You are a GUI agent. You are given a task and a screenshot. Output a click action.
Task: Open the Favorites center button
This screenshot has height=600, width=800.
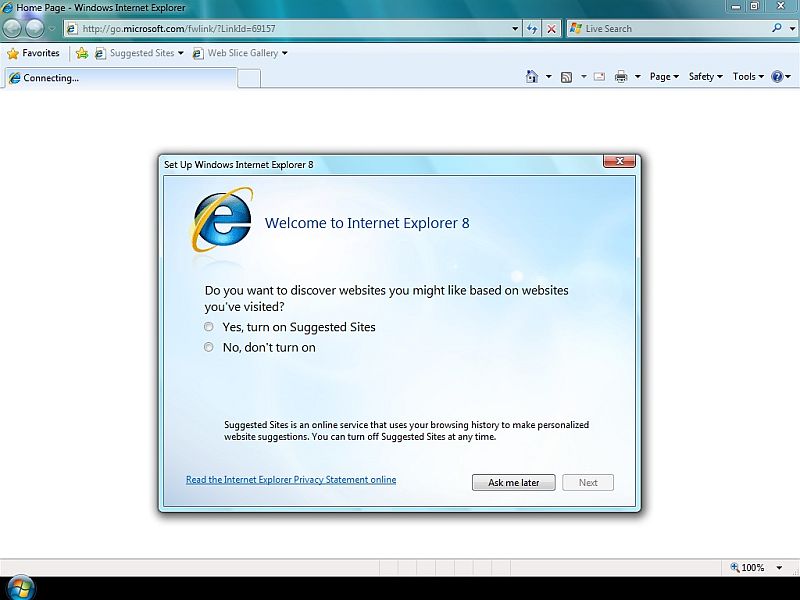[x=33, y=53]
